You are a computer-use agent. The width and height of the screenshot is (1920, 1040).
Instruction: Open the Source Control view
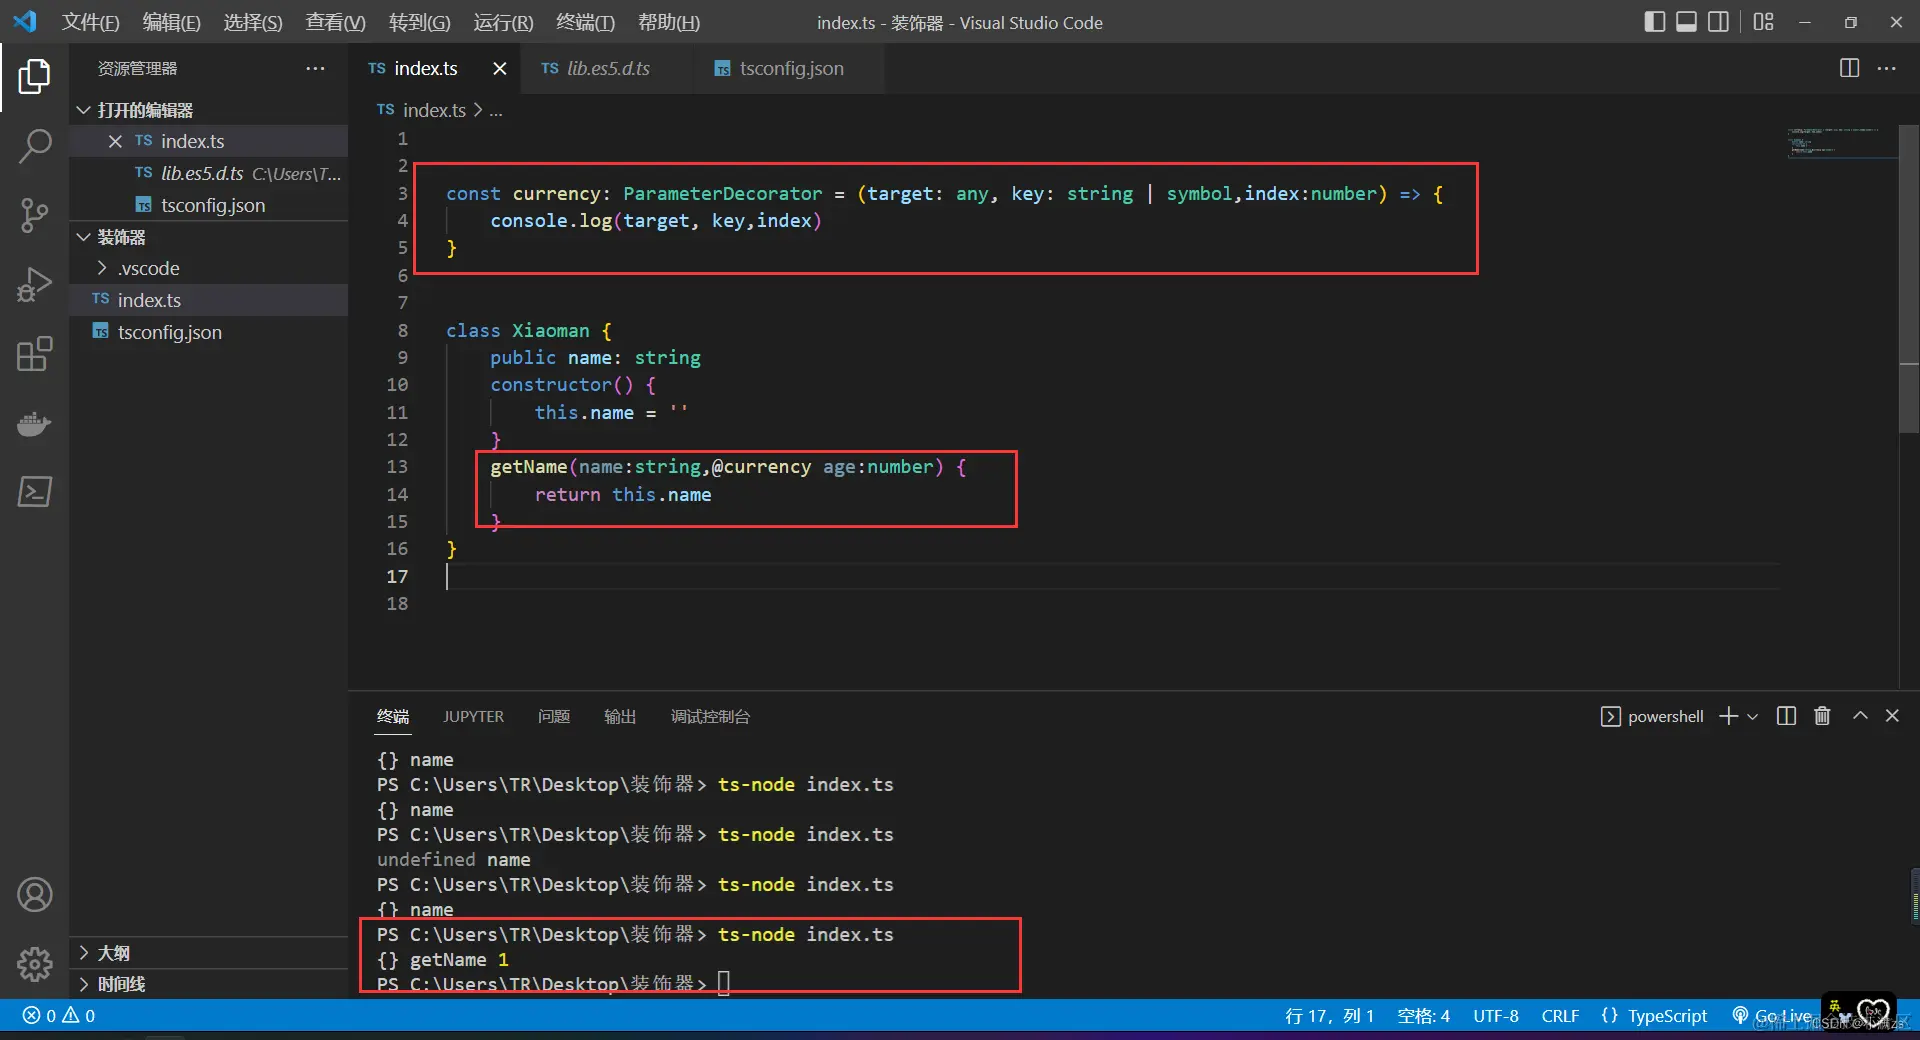point(34,215)
